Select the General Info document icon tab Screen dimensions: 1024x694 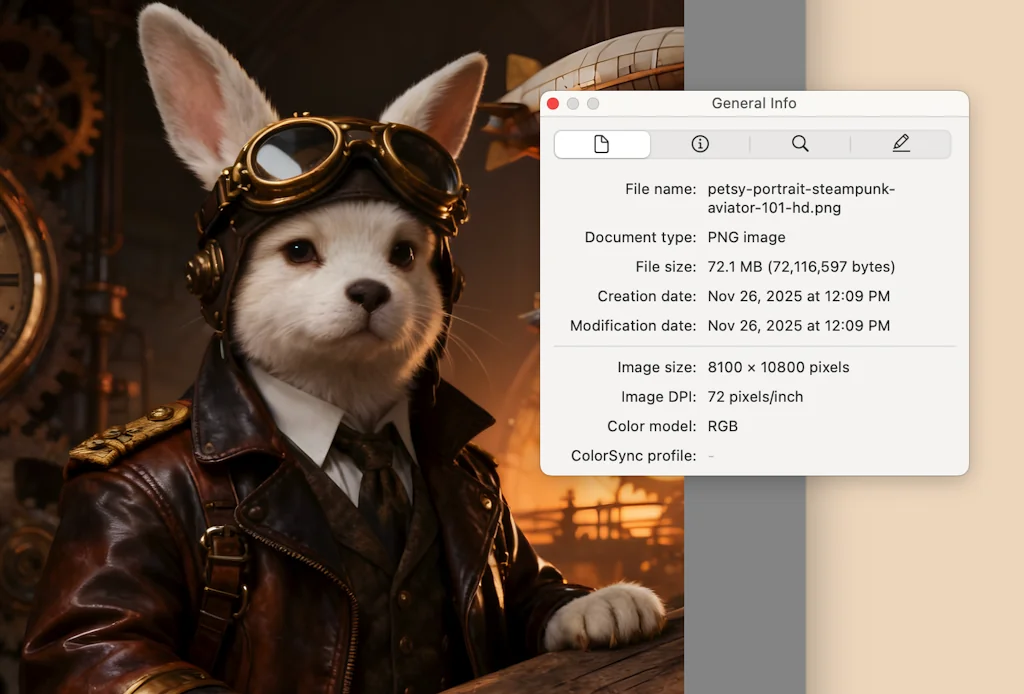click(602, 144)
